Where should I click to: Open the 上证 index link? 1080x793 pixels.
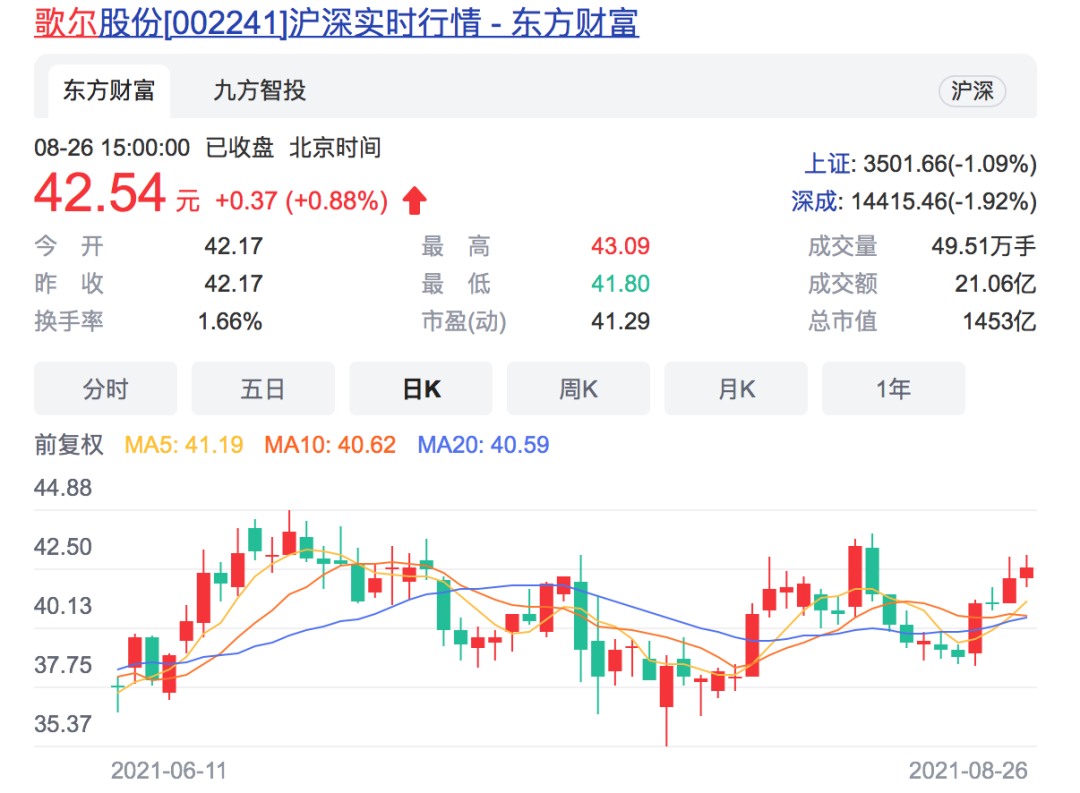pyautogui.click(x=826, y=164)
